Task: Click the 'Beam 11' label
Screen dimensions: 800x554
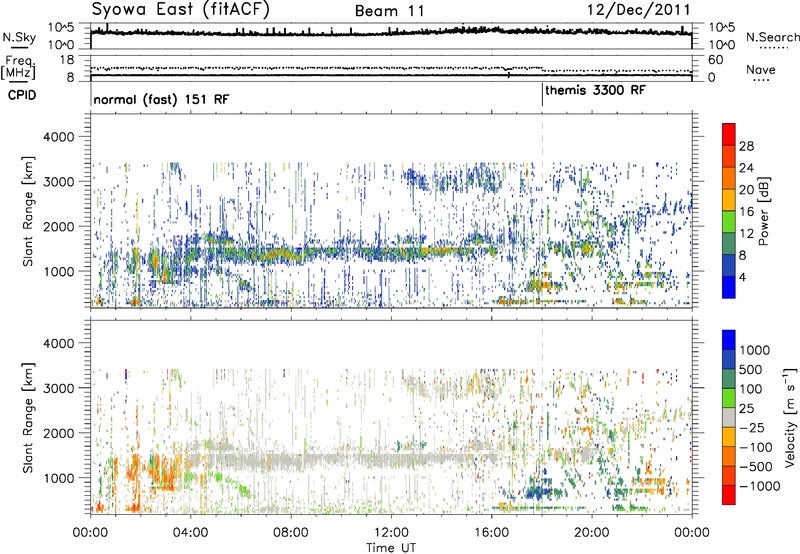Action: coord(390,11)
